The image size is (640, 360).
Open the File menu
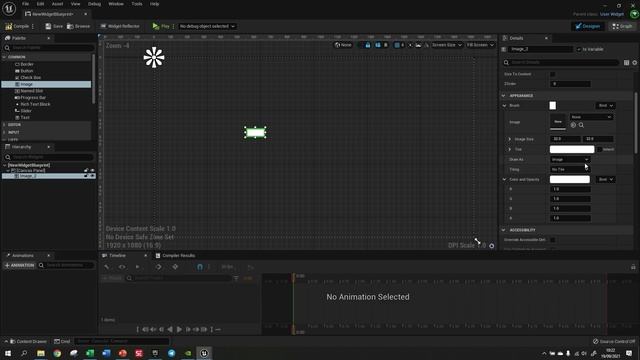(25, 4)
